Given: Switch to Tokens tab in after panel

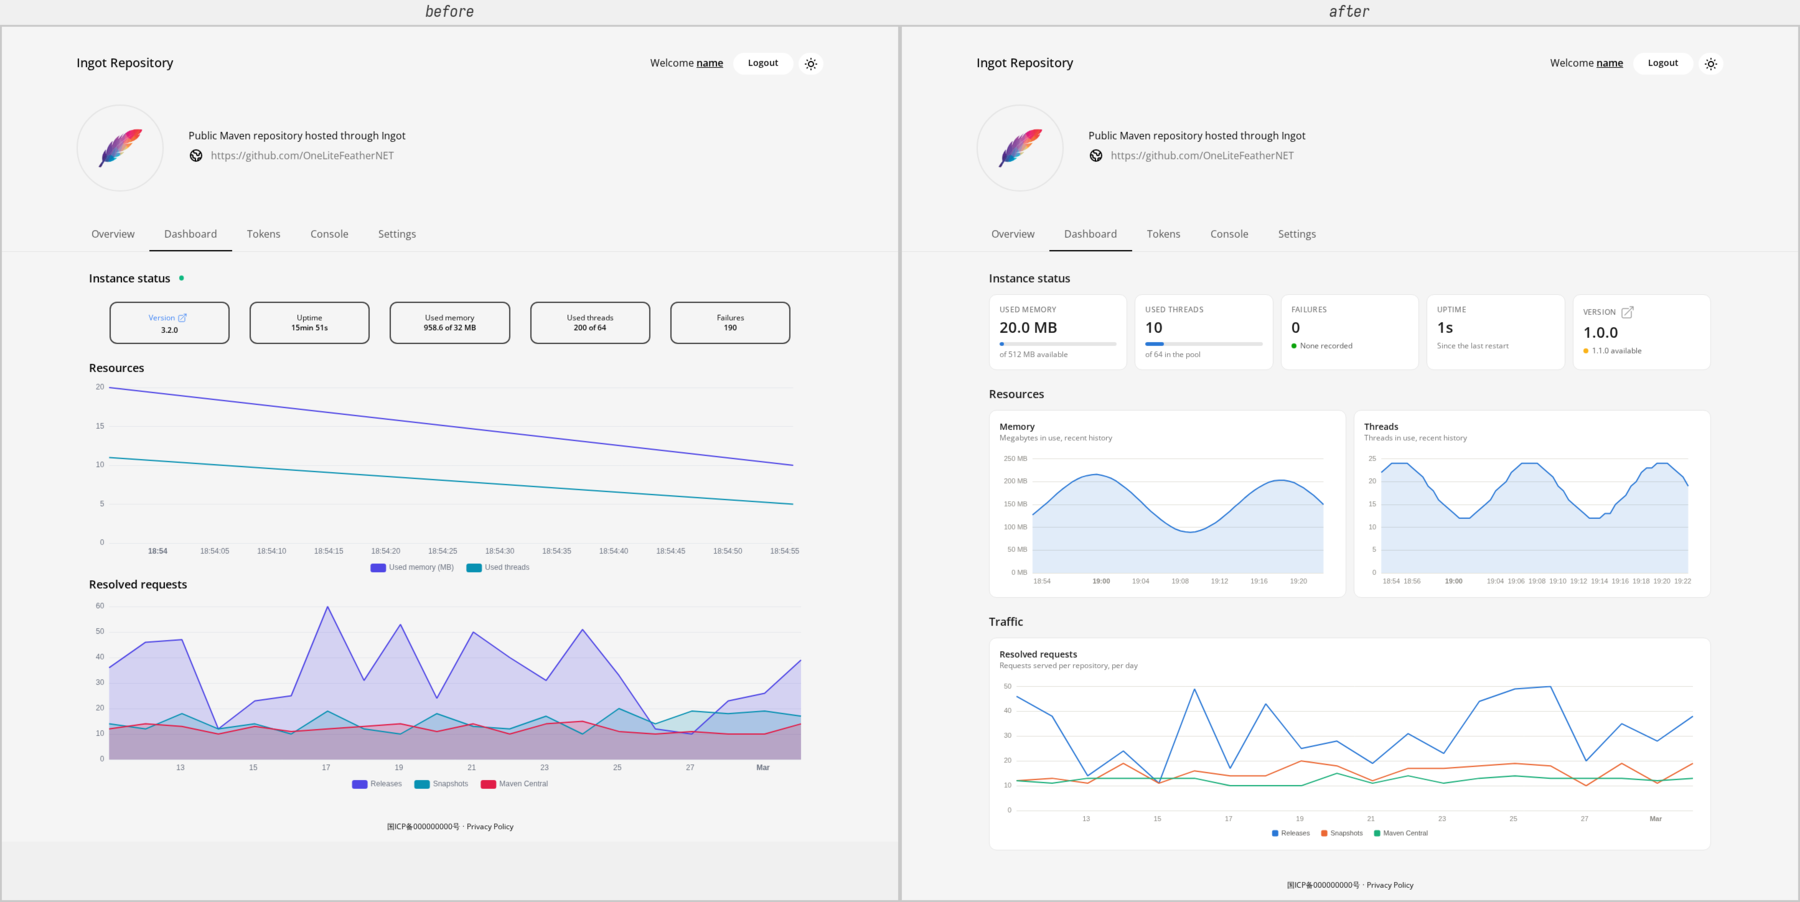Looking at the screenshot, I should [1164, 234].
